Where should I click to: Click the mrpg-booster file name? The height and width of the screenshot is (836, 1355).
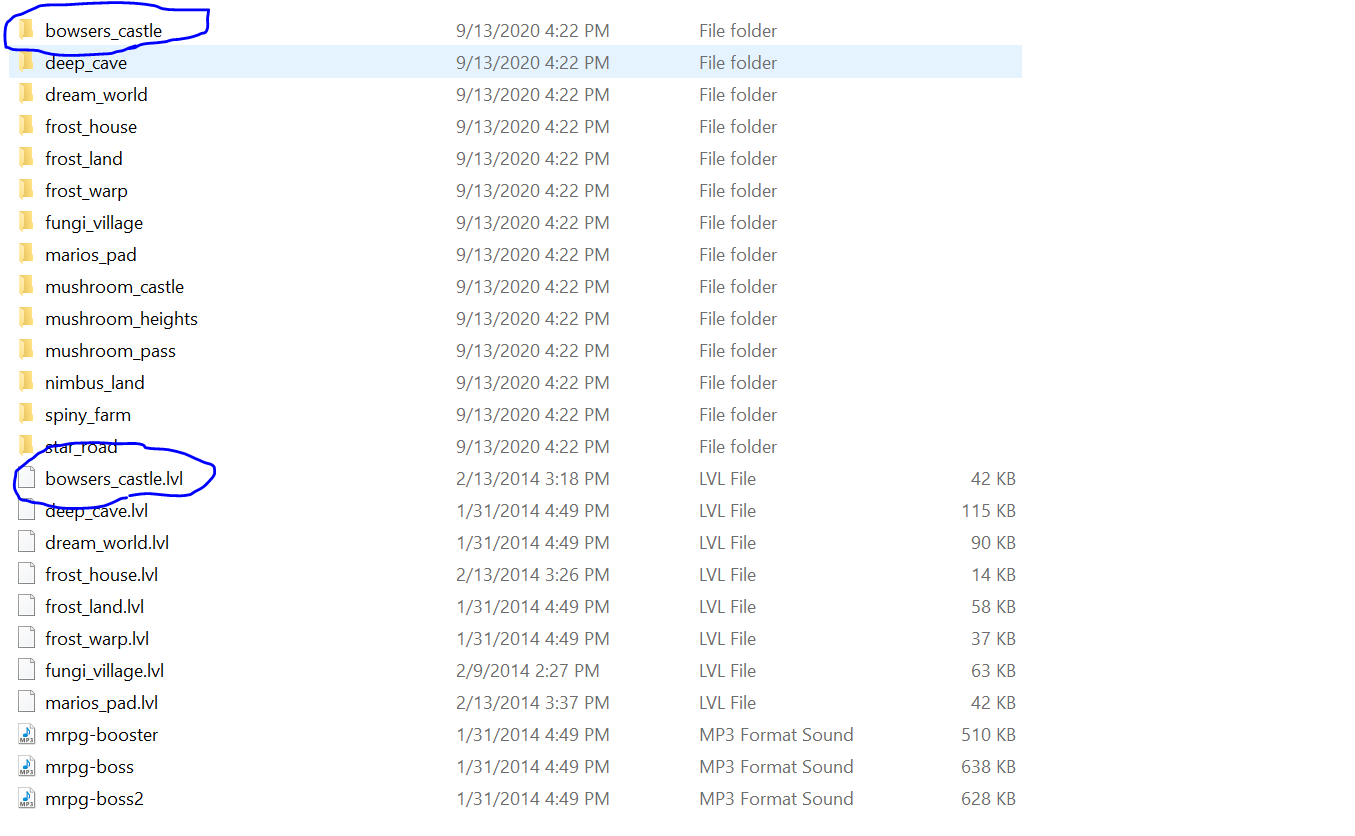tap(101, 735)
